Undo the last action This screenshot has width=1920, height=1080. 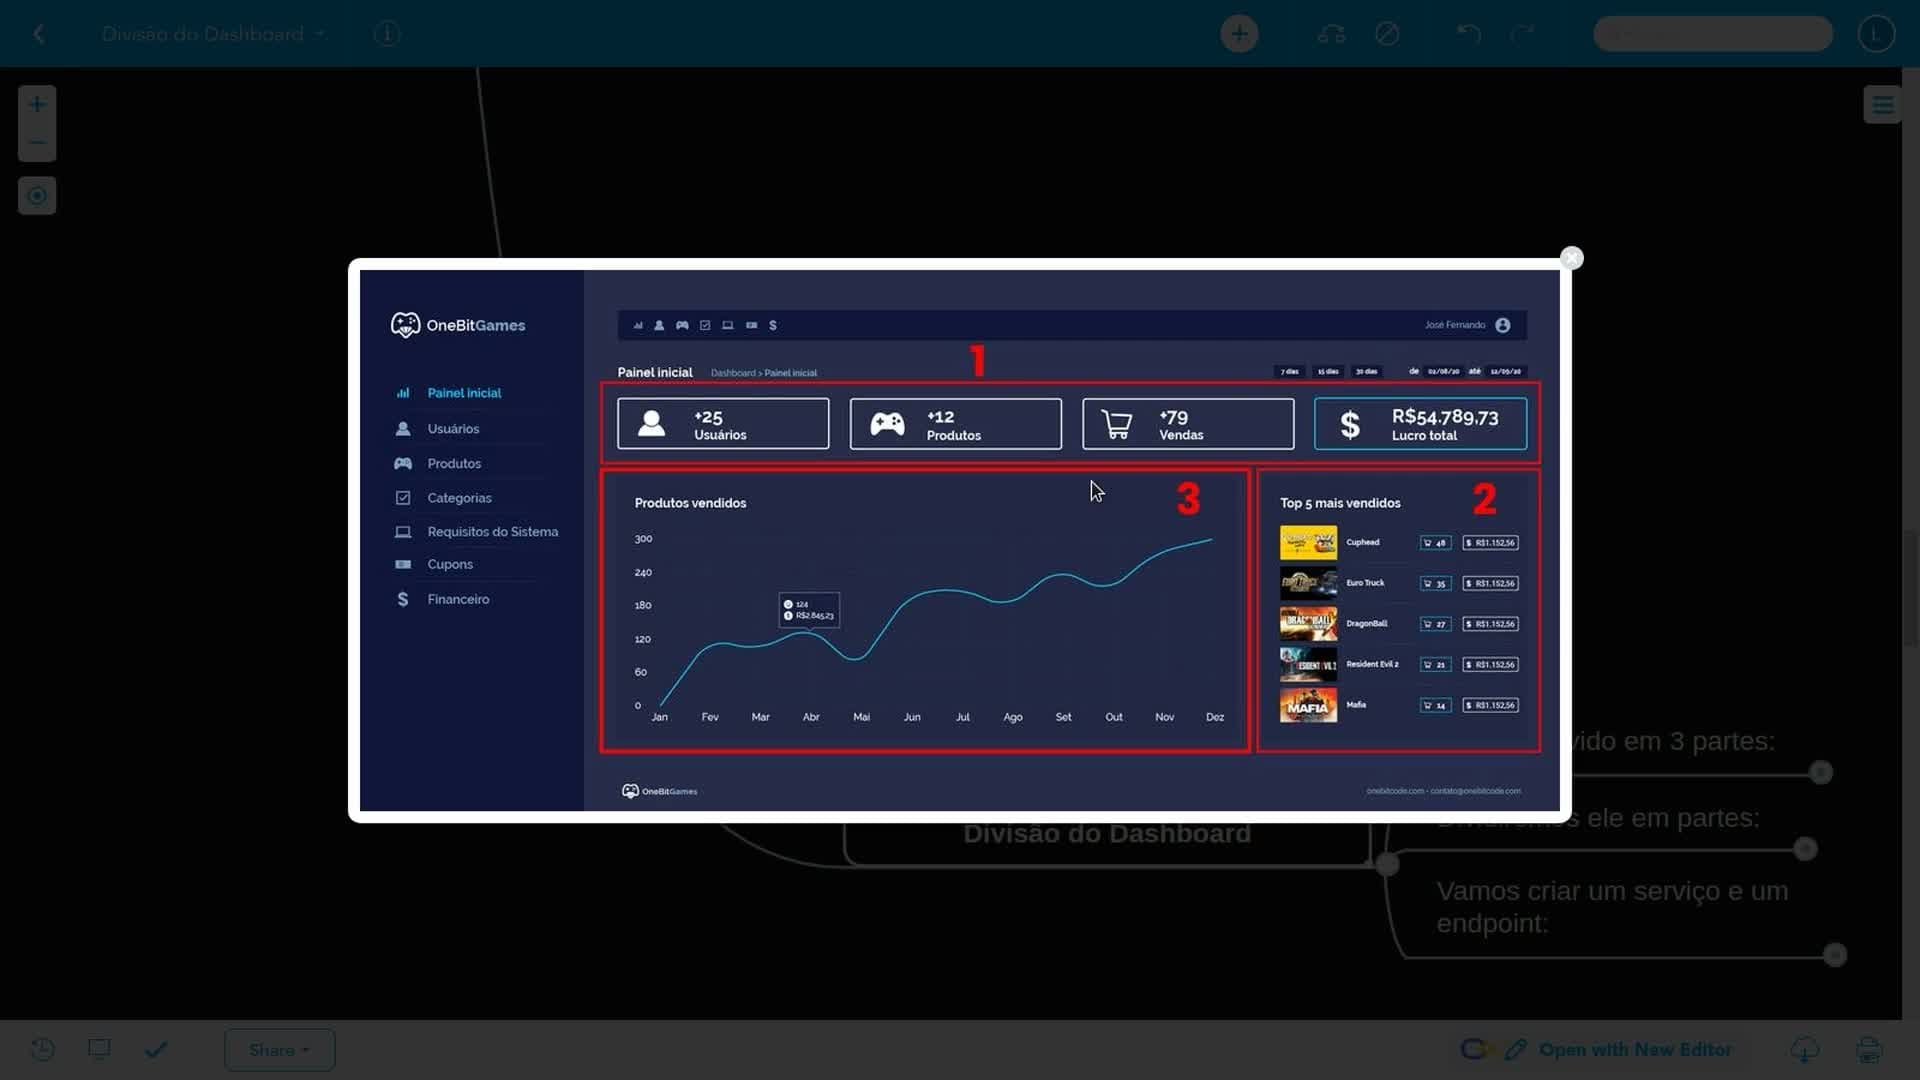(x=1468, y=34)
